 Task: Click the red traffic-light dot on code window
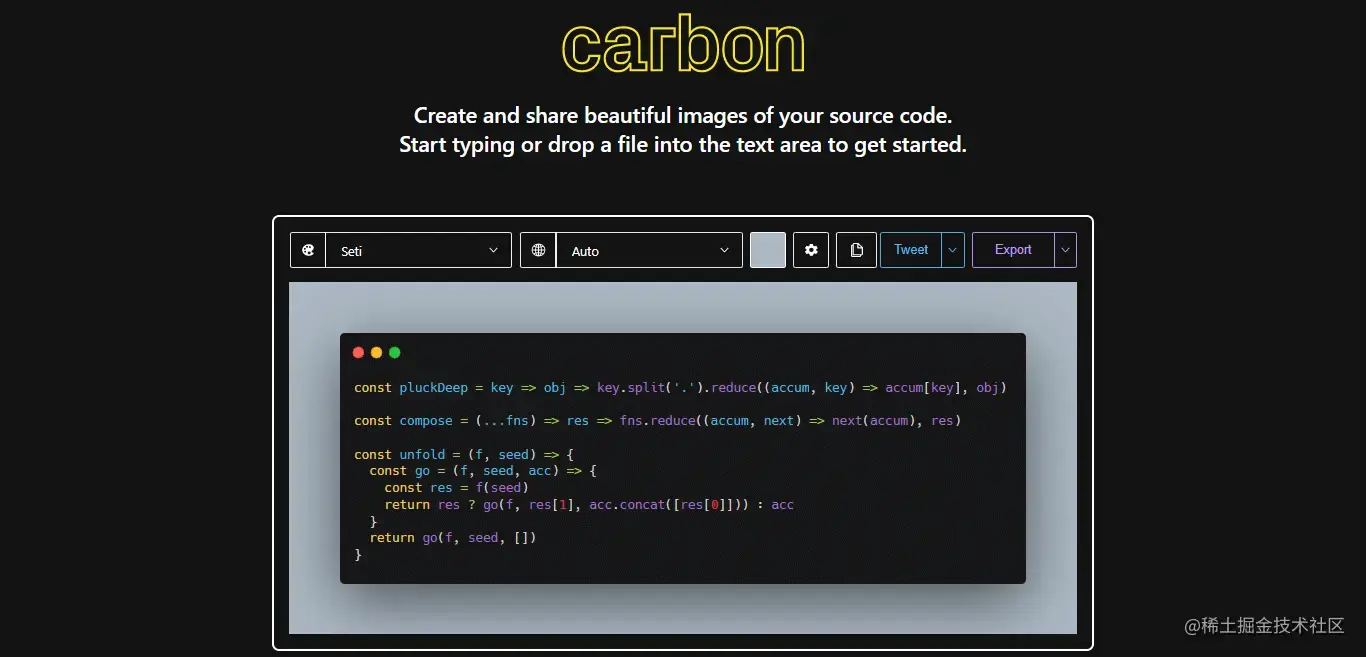[358, 352]
